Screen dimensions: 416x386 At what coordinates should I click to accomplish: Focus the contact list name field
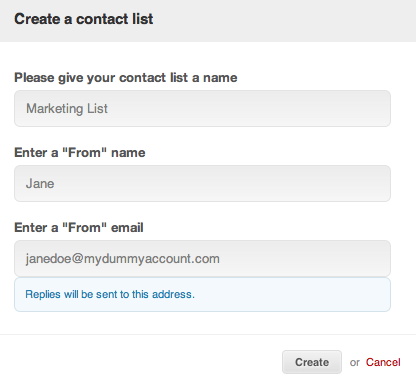[202, 108]
